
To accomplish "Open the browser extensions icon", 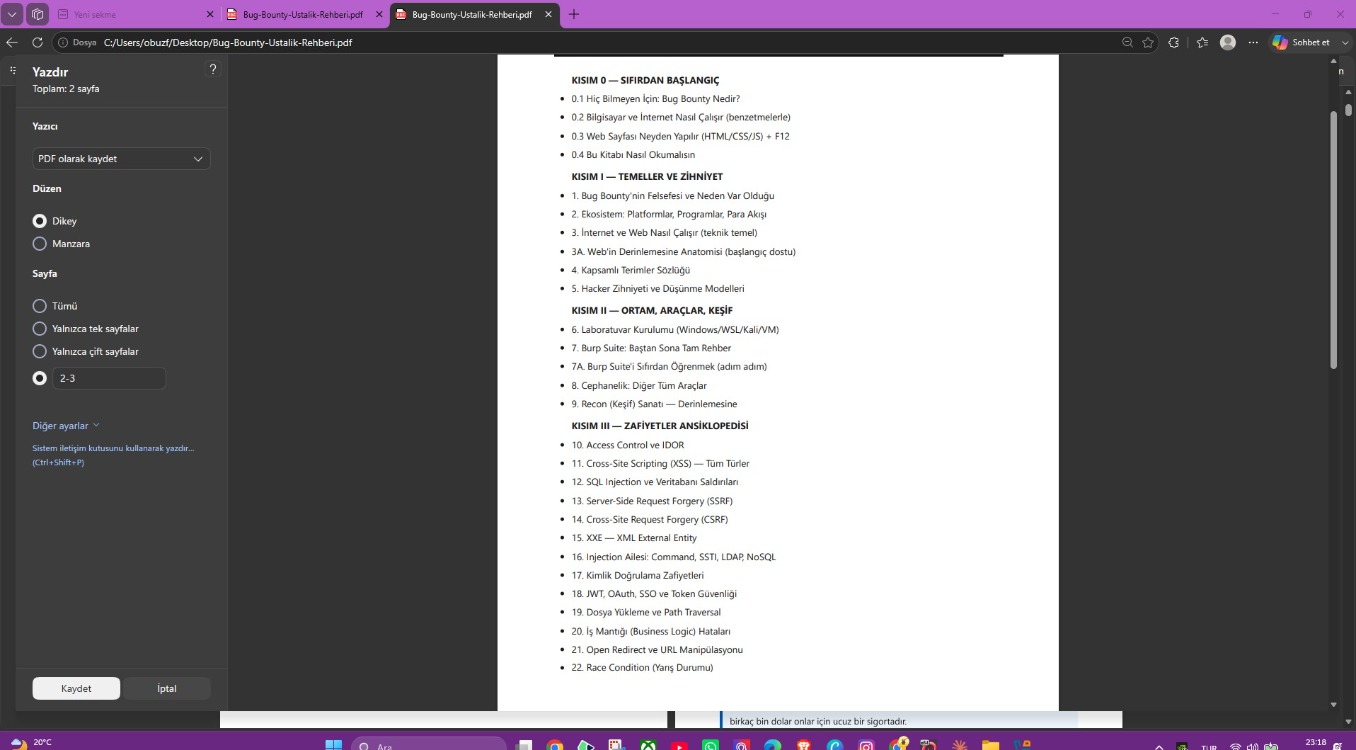I will (x=1174, y=43).
